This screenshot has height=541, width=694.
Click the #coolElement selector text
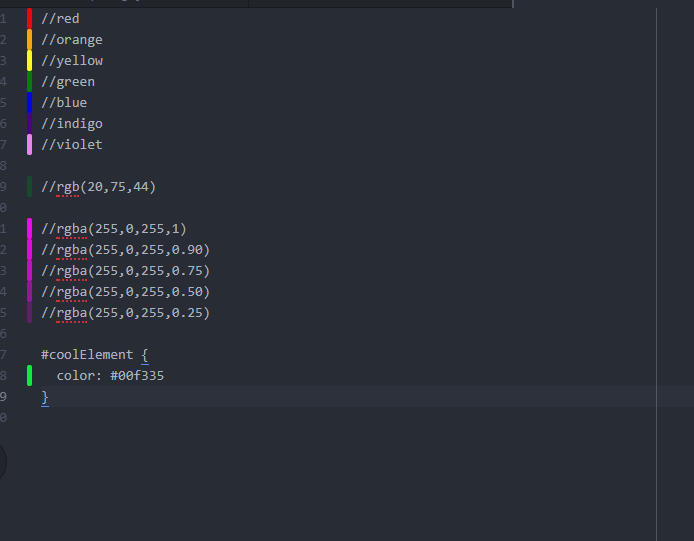(x=87, y=355)
